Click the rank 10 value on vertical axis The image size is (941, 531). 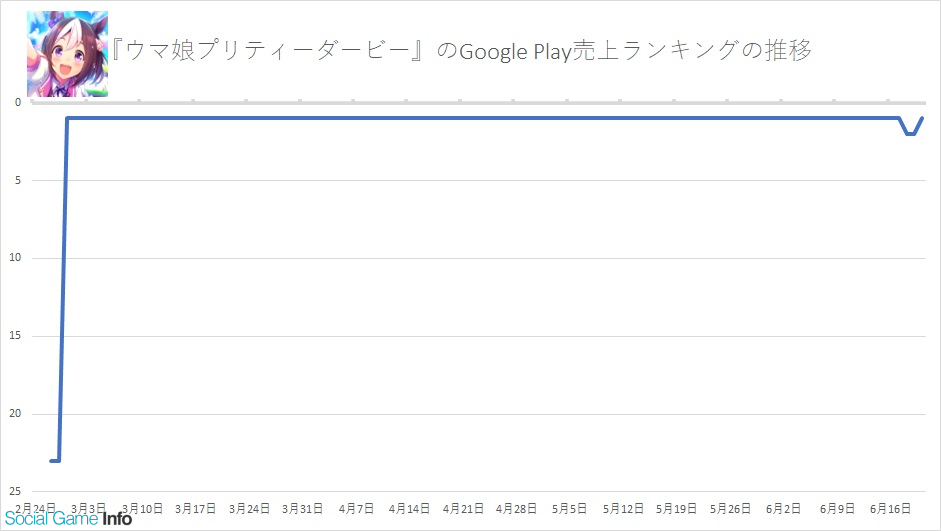(15, 258)
